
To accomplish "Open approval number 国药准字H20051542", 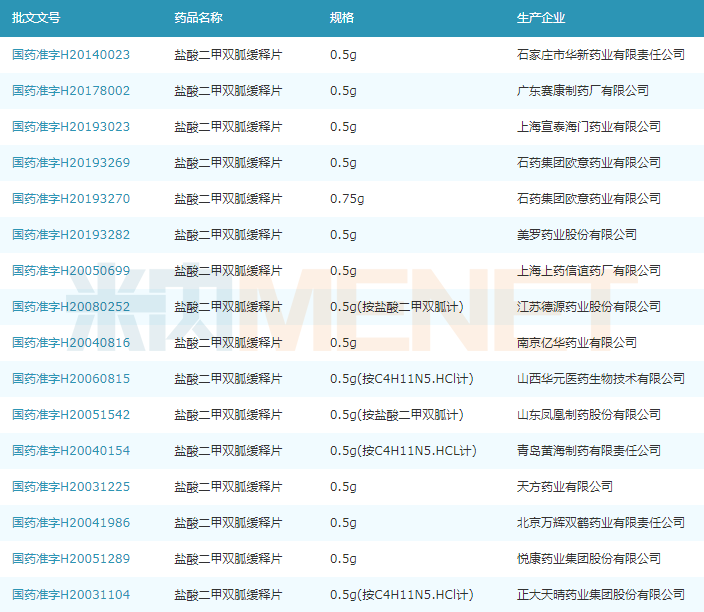I will pyautogui.click(x=71, y=414).
